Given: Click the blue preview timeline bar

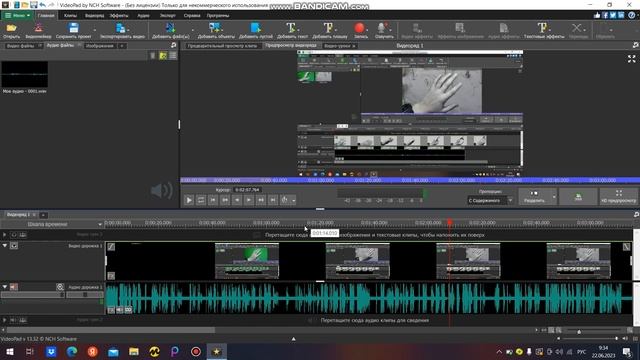Looking at the screenshot, I should pos(410,180).
